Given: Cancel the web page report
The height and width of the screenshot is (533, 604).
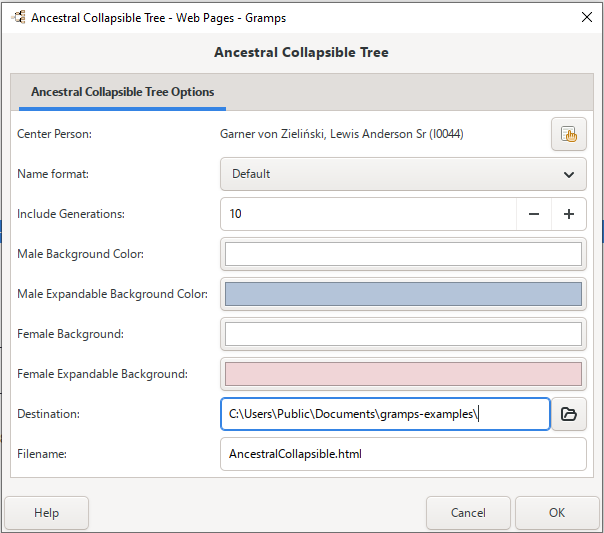Looking at the screenshot, I should click(x=468, y=513).
